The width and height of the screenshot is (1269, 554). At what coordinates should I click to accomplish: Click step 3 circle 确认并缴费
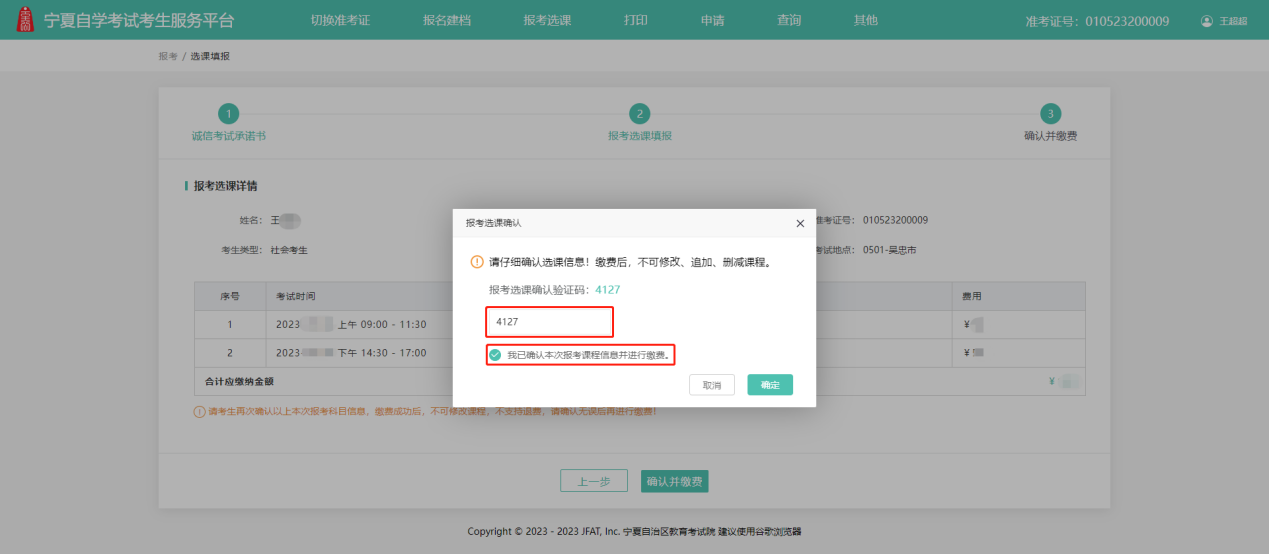point(1050,114)
